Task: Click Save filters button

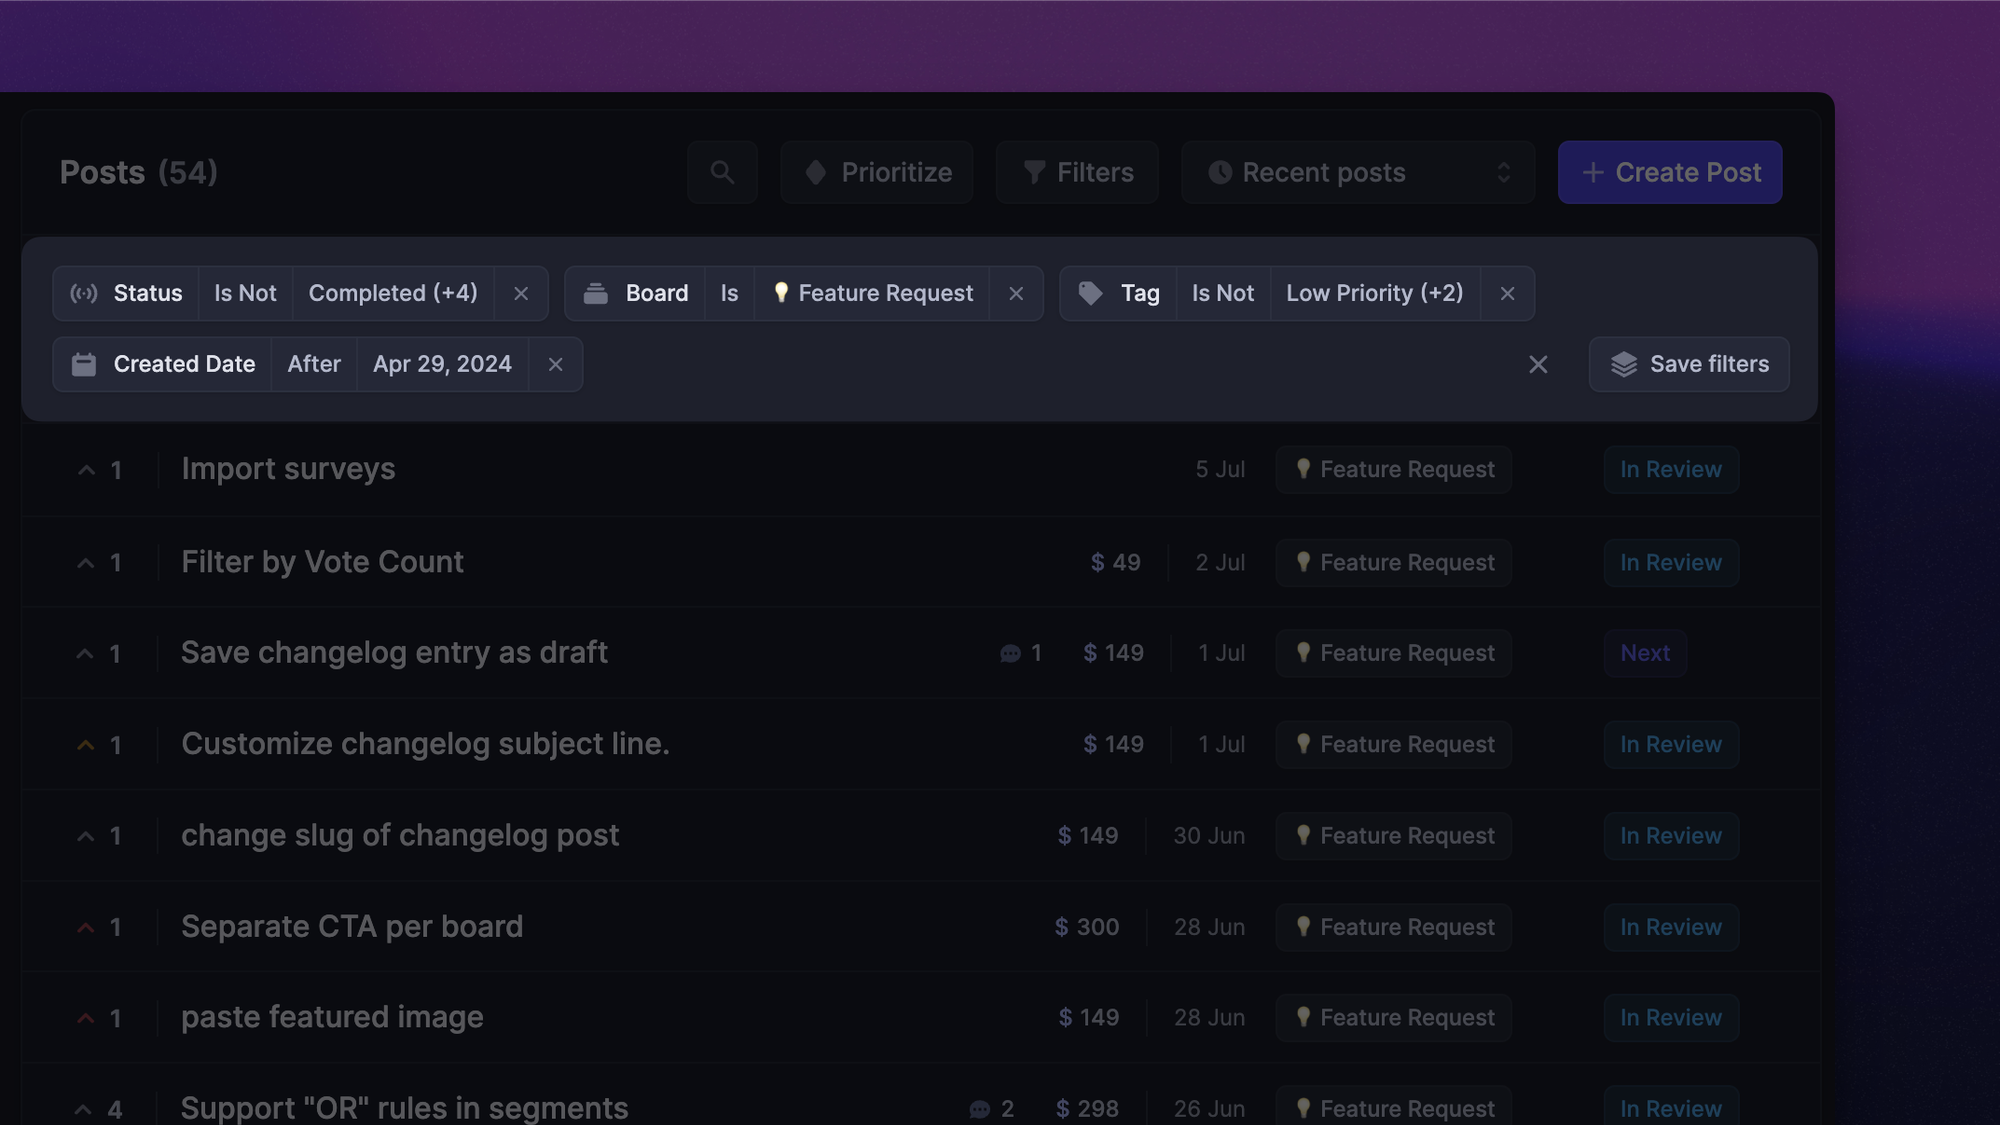Action: pos(1689,364)
